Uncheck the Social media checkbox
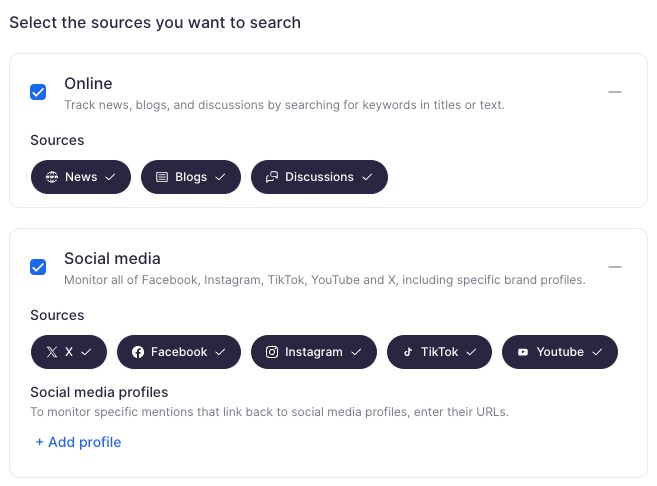Screen dimensions: 657x486 pyautogui.click(x=38, y=267)
